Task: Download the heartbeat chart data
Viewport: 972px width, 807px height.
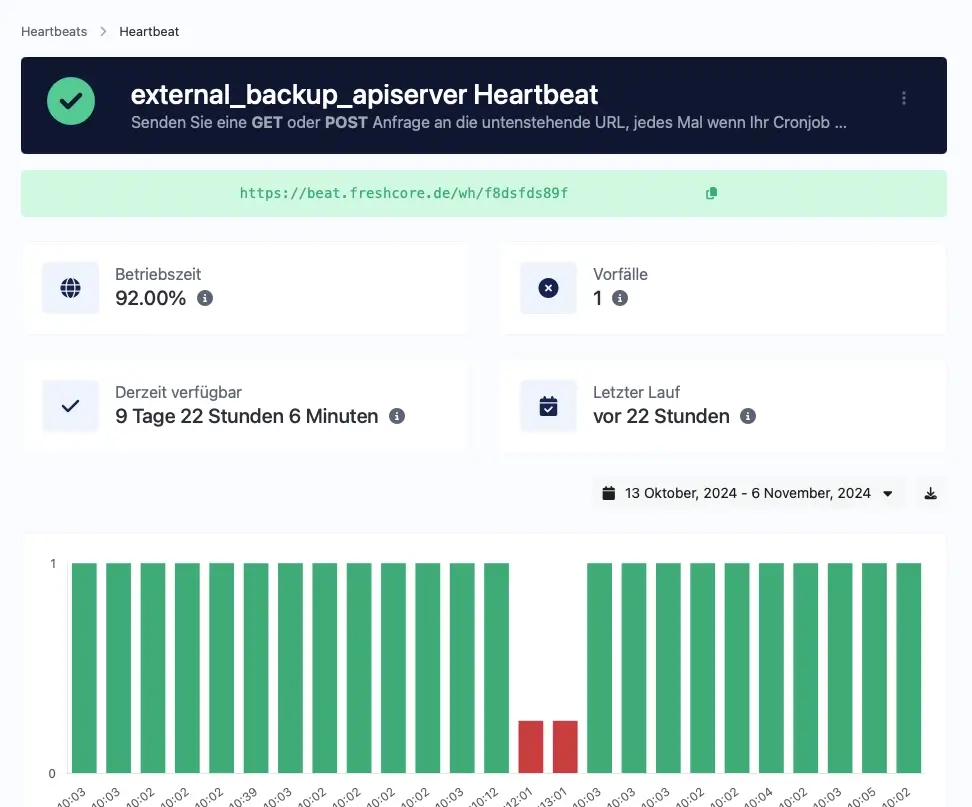Action: click(930, 493)
